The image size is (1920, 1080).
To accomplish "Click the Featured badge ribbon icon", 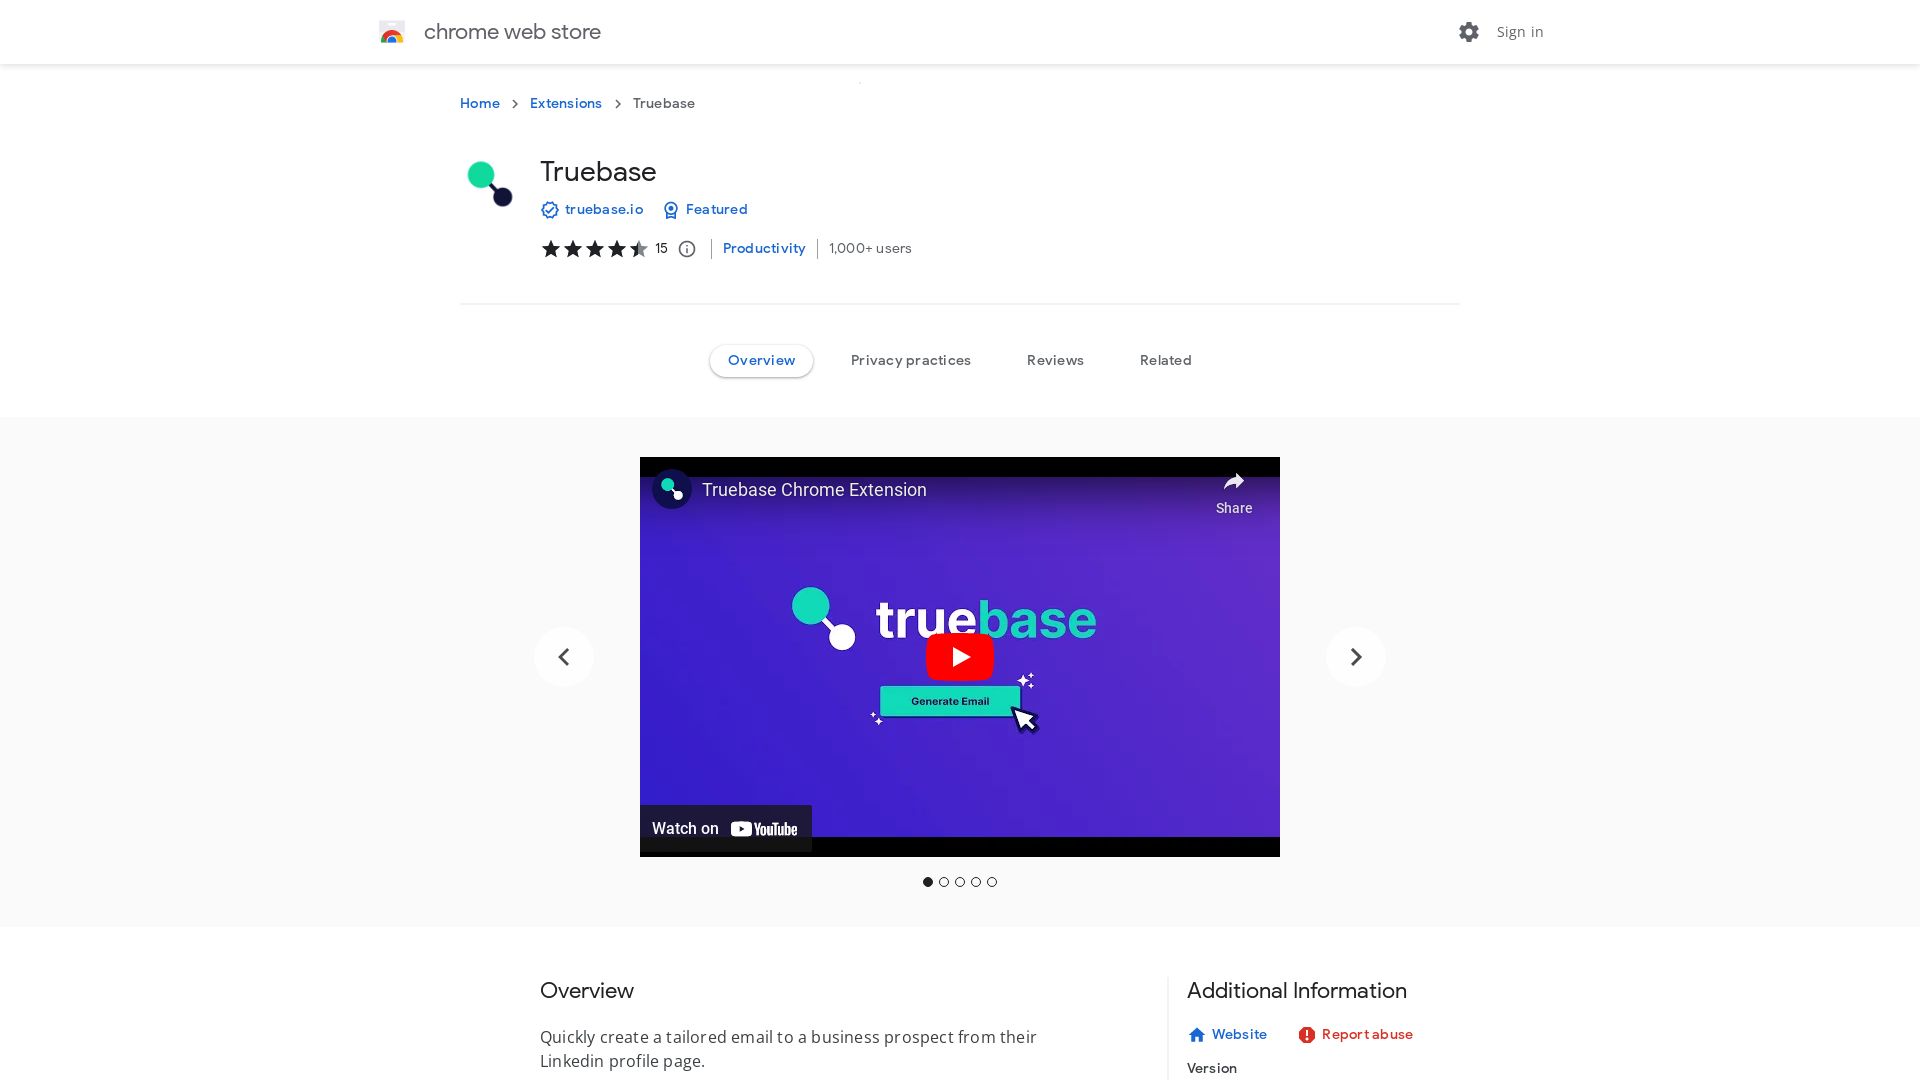I will coord(671,210).
